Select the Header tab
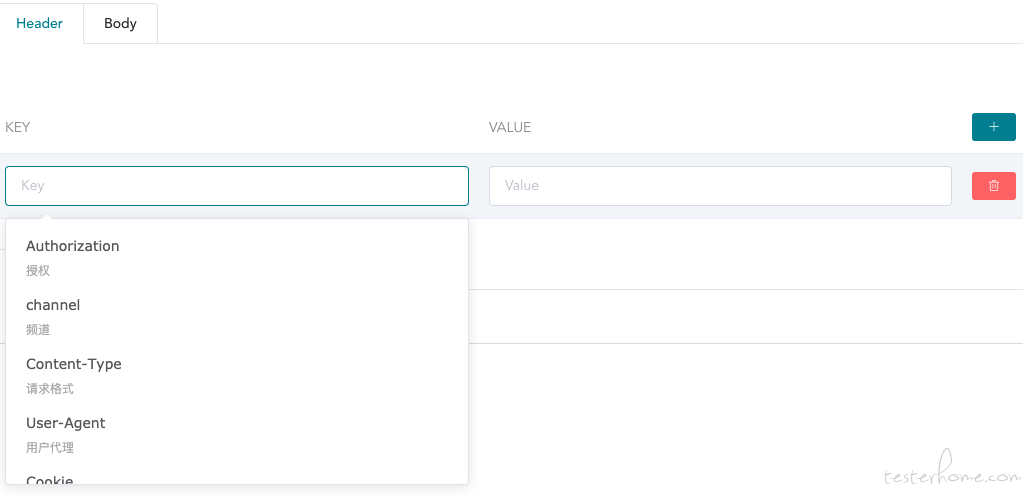Screen dimensions: 1023x498 (40, 23)
